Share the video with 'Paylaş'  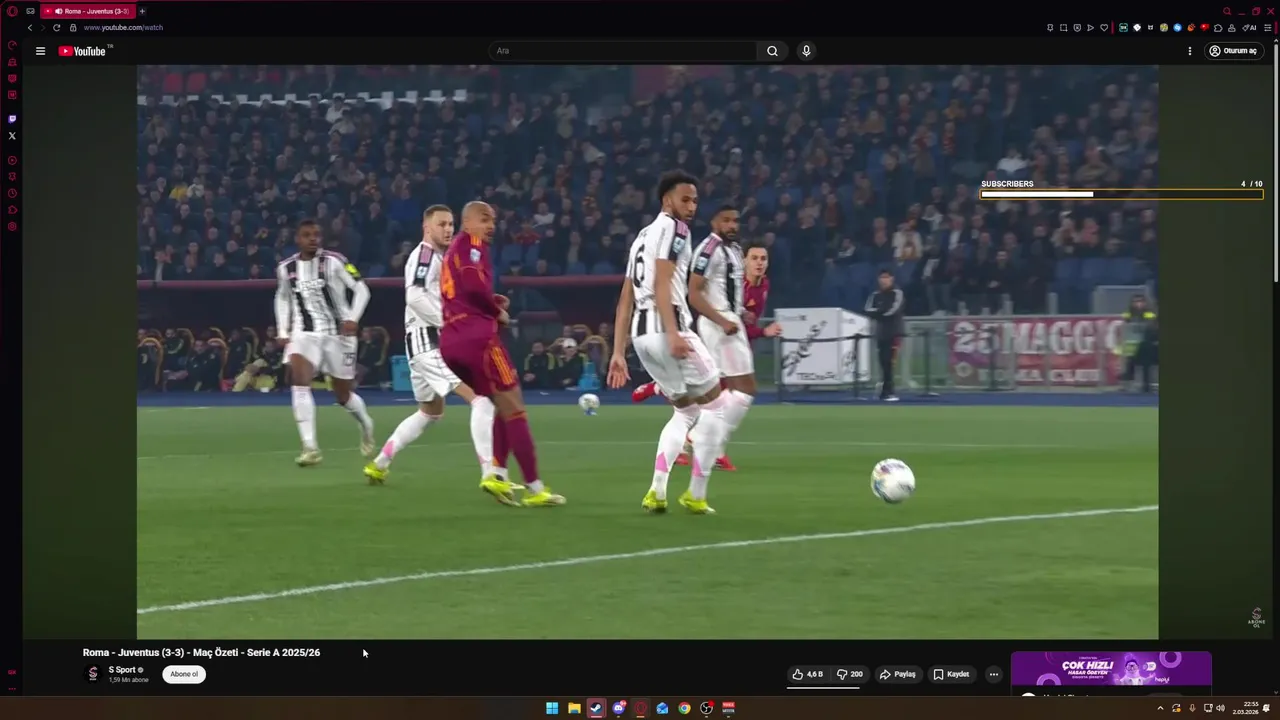(x=897, y=674)
